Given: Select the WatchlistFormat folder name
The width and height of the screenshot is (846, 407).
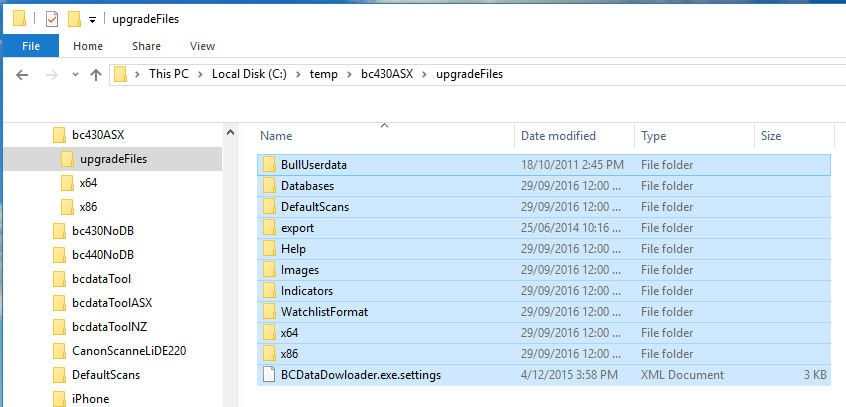Looking at the screenshot, I should click(x=324, y=312).
